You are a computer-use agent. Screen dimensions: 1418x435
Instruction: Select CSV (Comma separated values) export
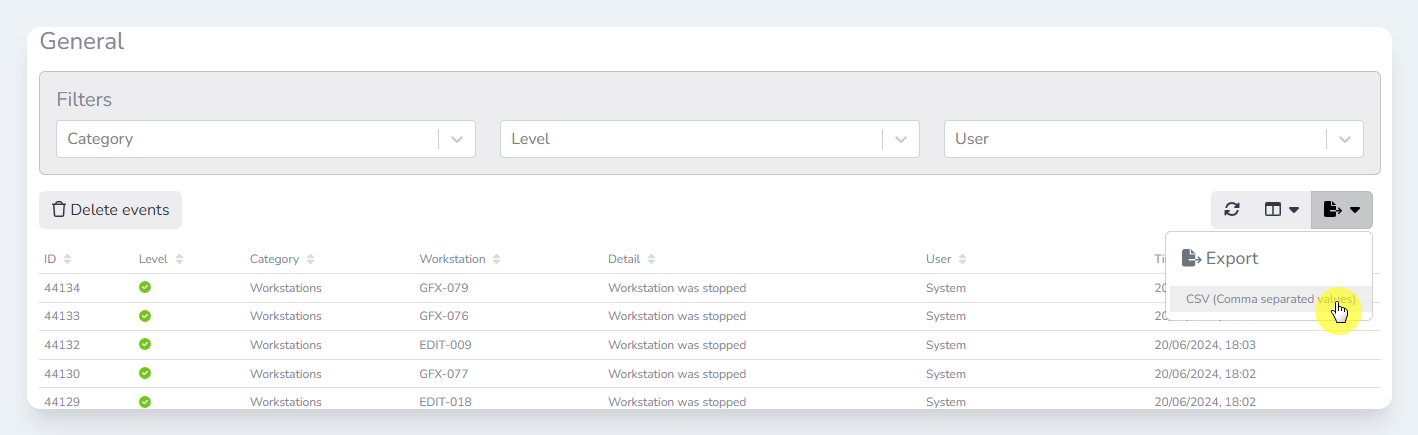point(1269,299)
